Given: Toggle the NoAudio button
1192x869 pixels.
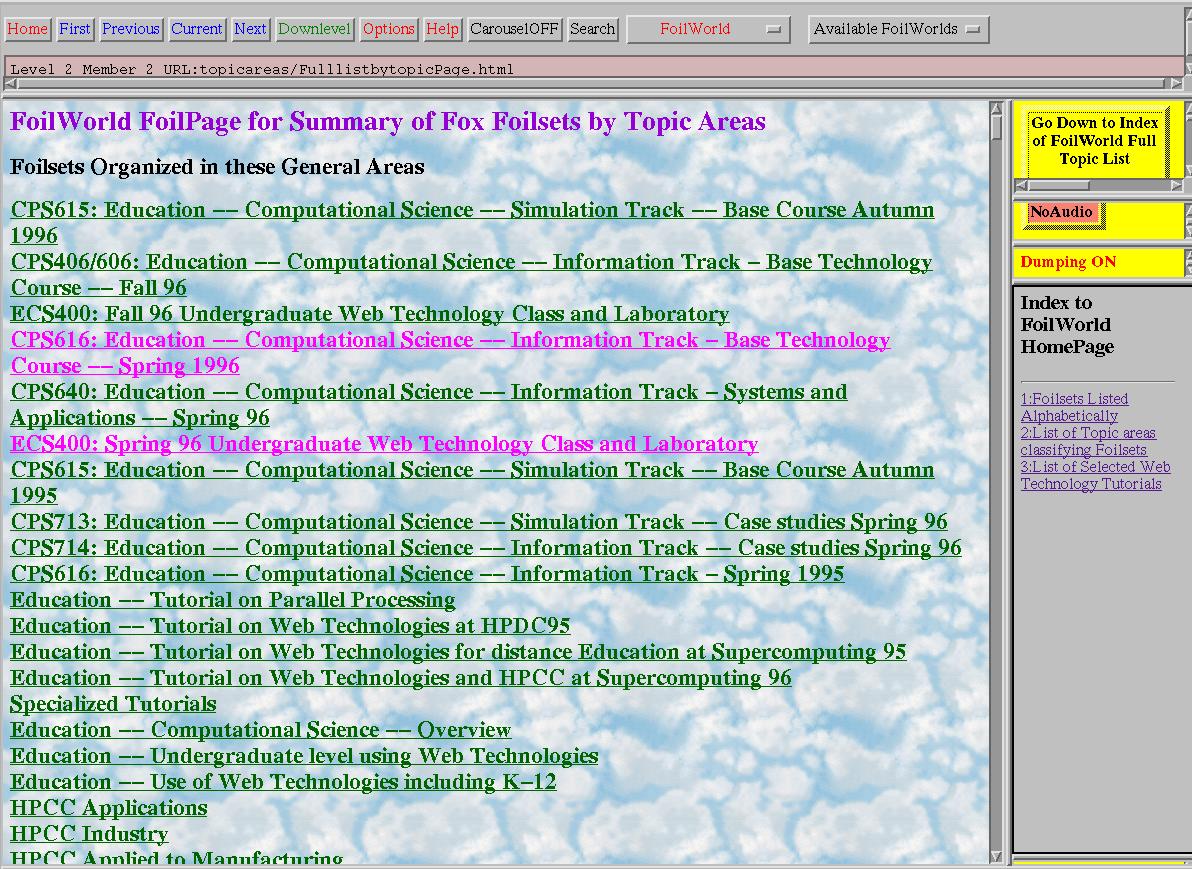Looking at the screenshot, I should 1061,213.
